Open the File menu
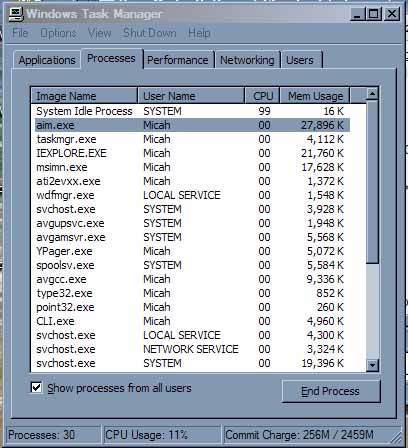Image resolution: width=408 pixels, height=448 pixels. pyautogui.click(x=20, y=33)
